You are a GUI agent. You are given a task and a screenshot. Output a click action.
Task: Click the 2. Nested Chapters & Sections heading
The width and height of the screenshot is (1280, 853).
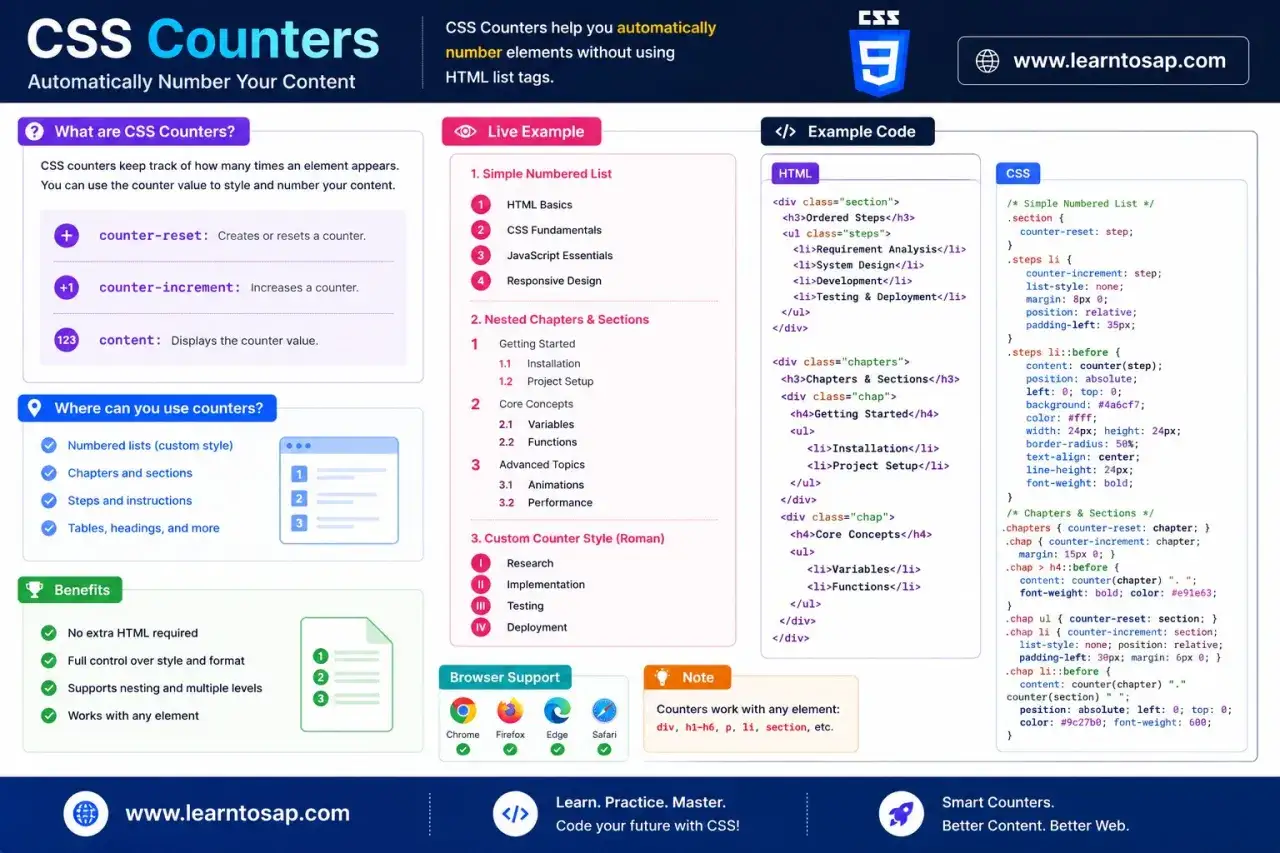pyautogui.click(x=560, y=320)
